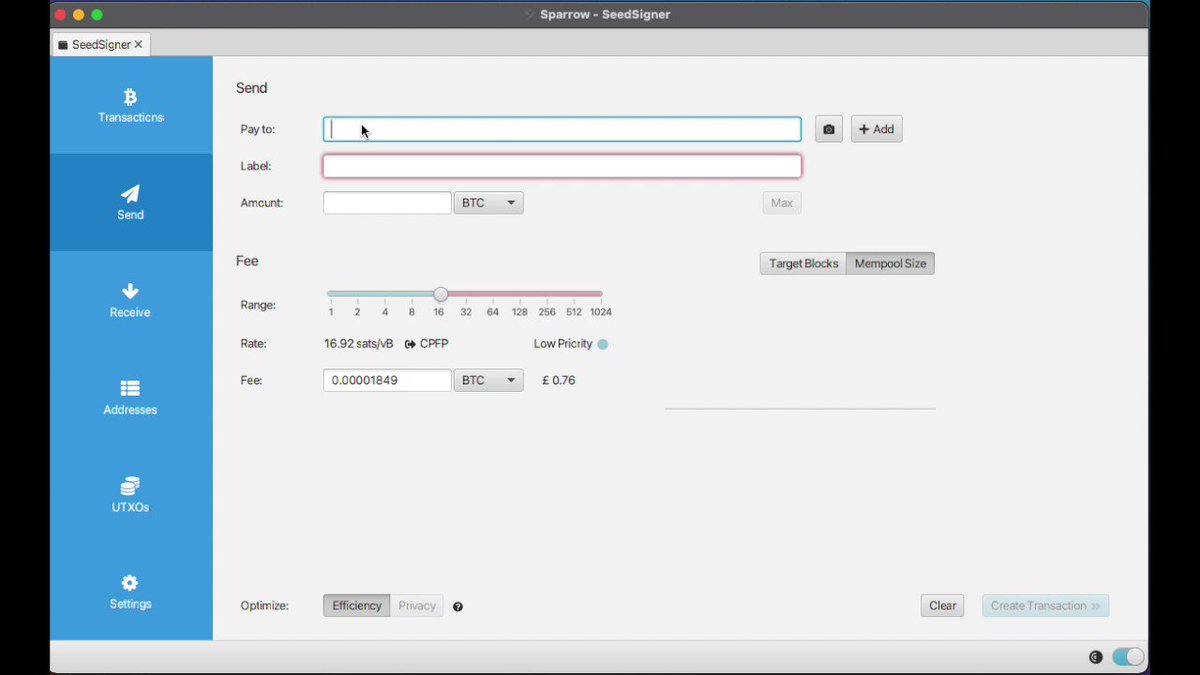Click the status bar icon beside toggle

point(1095,657)
